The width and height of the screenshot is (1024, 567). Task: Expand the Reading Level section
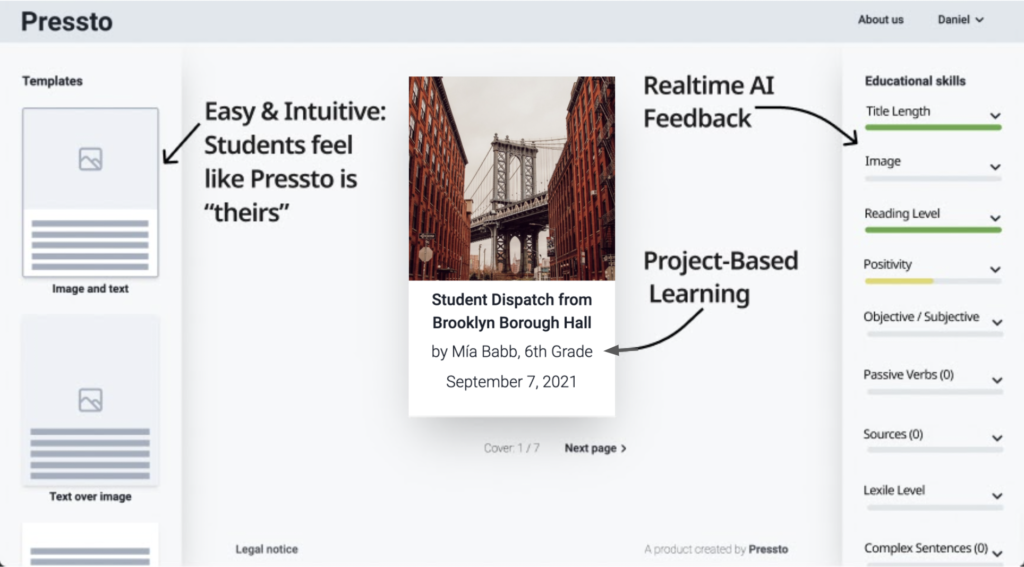995,218
